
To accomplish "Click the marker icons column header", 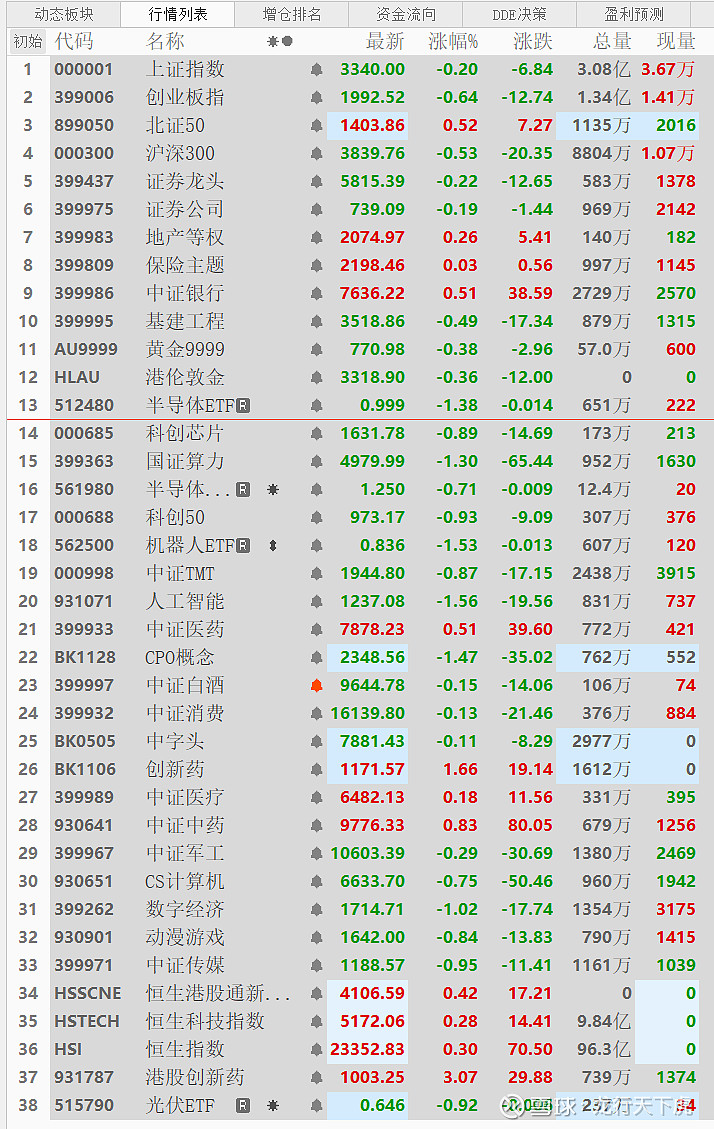I will point(280,42).
